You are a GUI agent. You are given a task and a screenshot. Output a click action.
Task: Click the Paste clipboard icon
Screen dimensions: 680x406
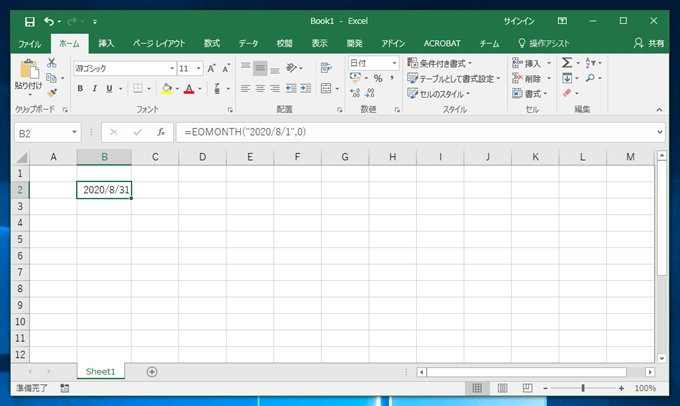29,69
